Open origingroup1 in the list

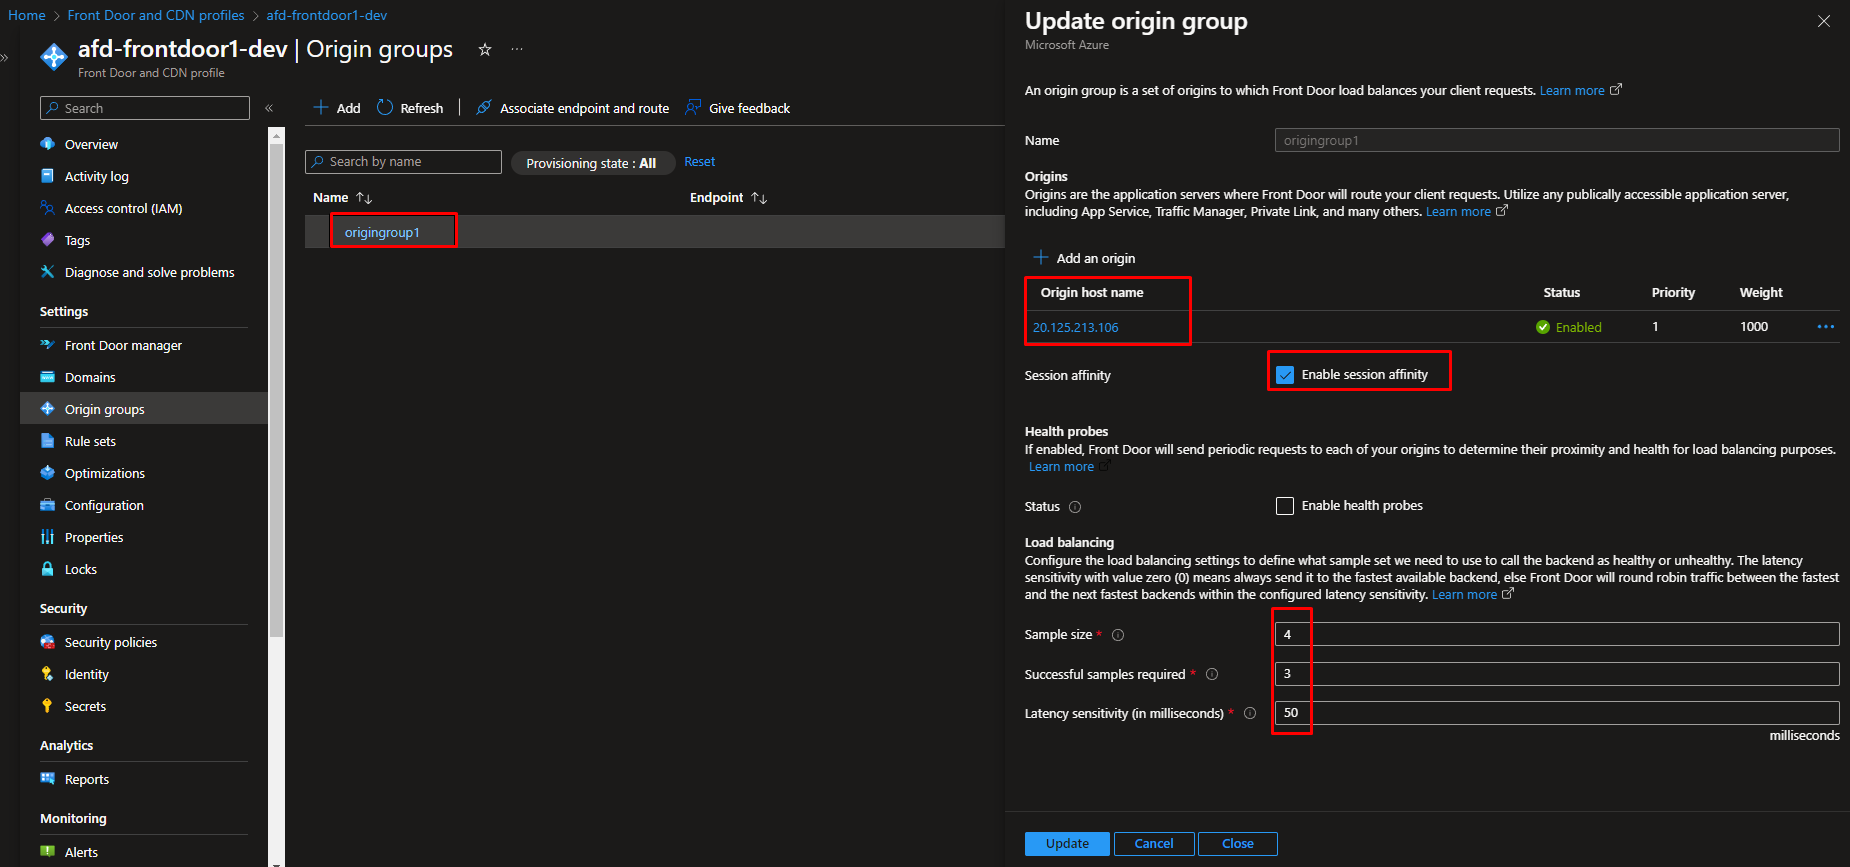pos(382,232)
